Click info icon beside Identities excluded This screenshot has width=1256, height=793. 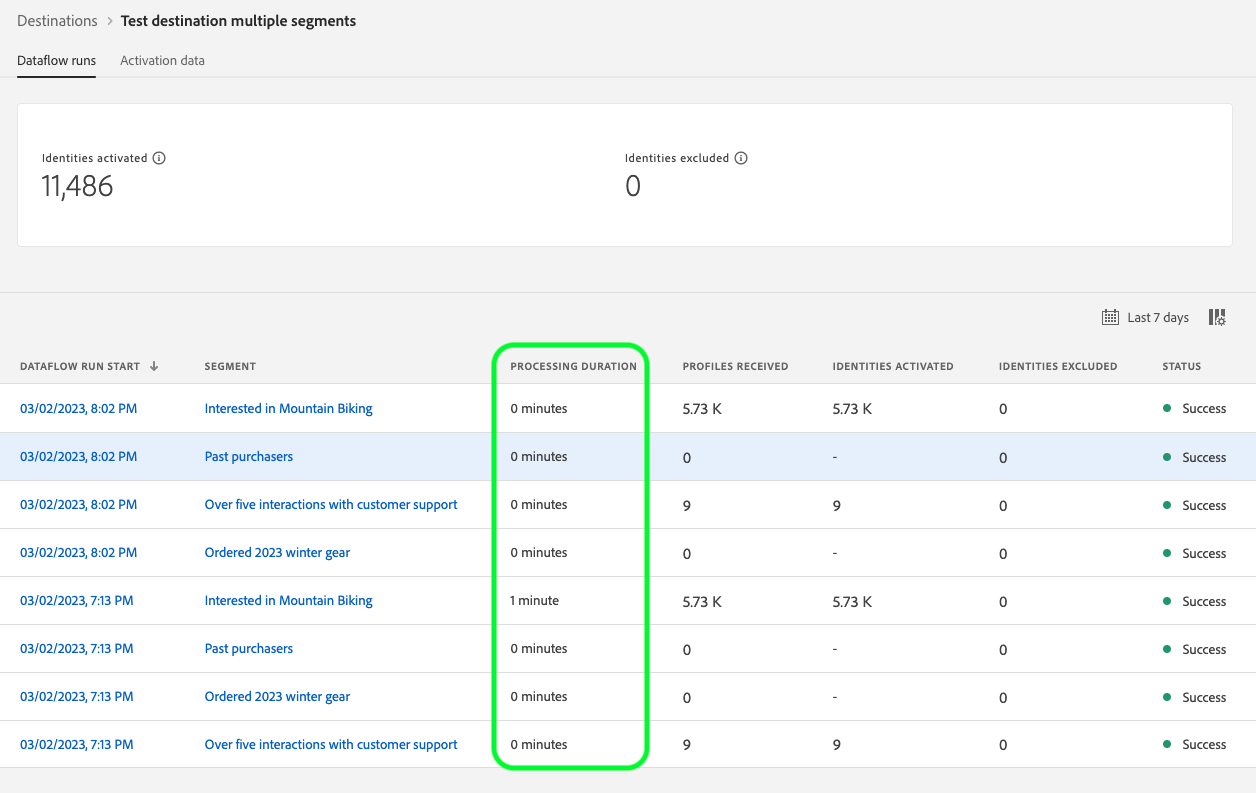pos(741,158)
